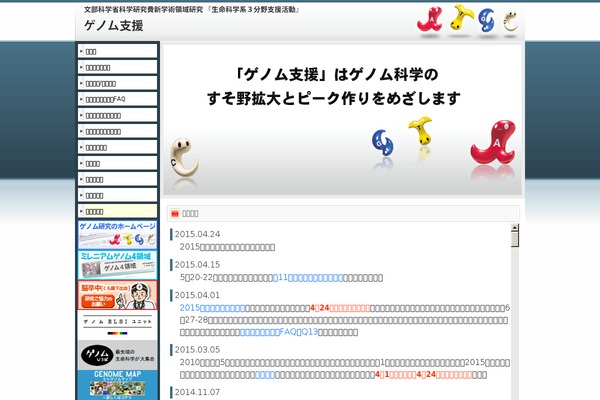Click the large red A character in the banner
600x400 pixels.
click(x=493, y=142)
